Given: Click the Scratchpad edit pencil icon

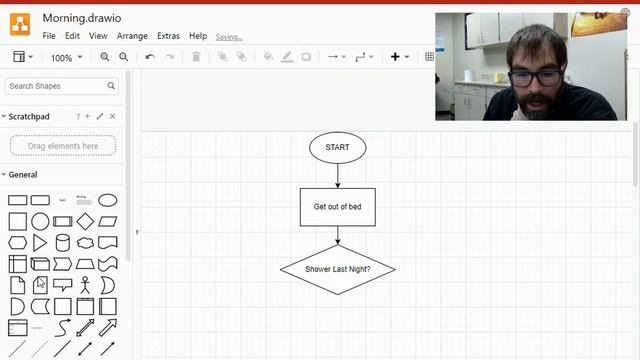Looking at the screenshot, I should 100,116.
